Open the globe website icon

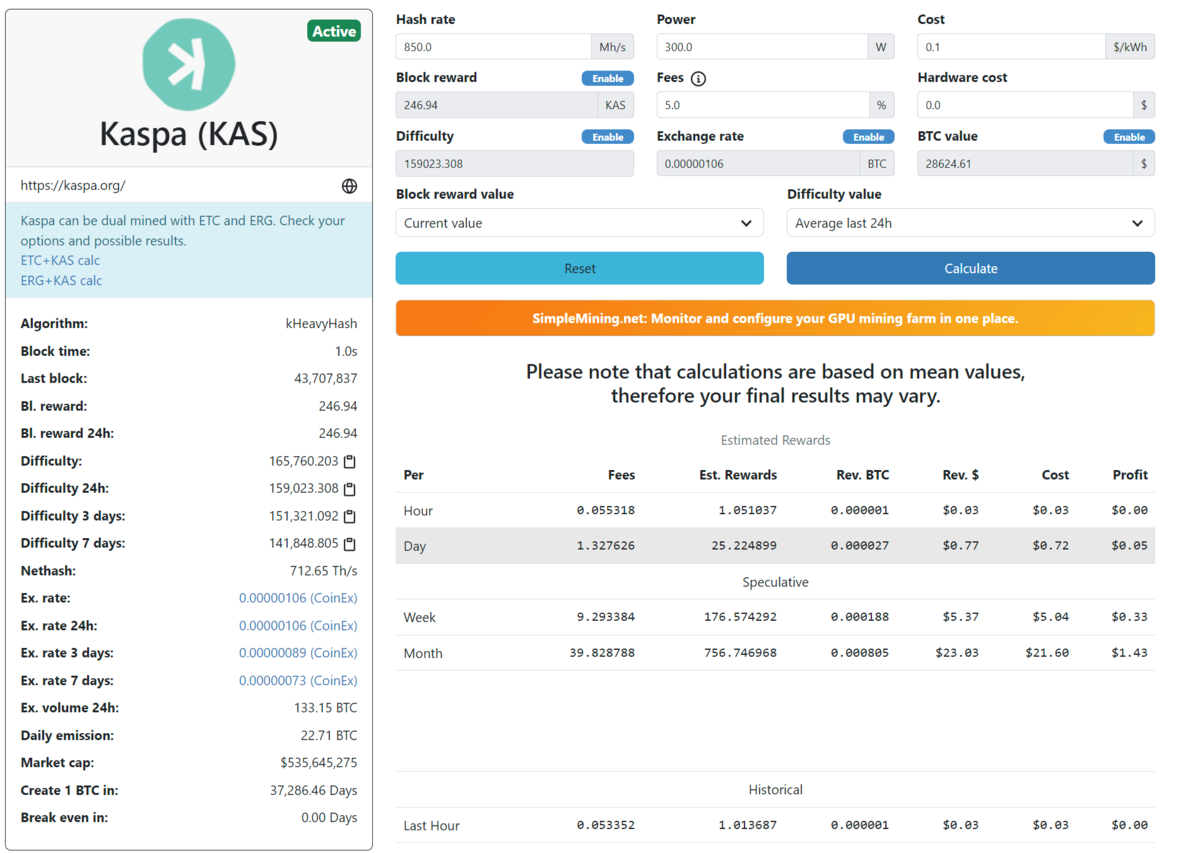(349, 186)
